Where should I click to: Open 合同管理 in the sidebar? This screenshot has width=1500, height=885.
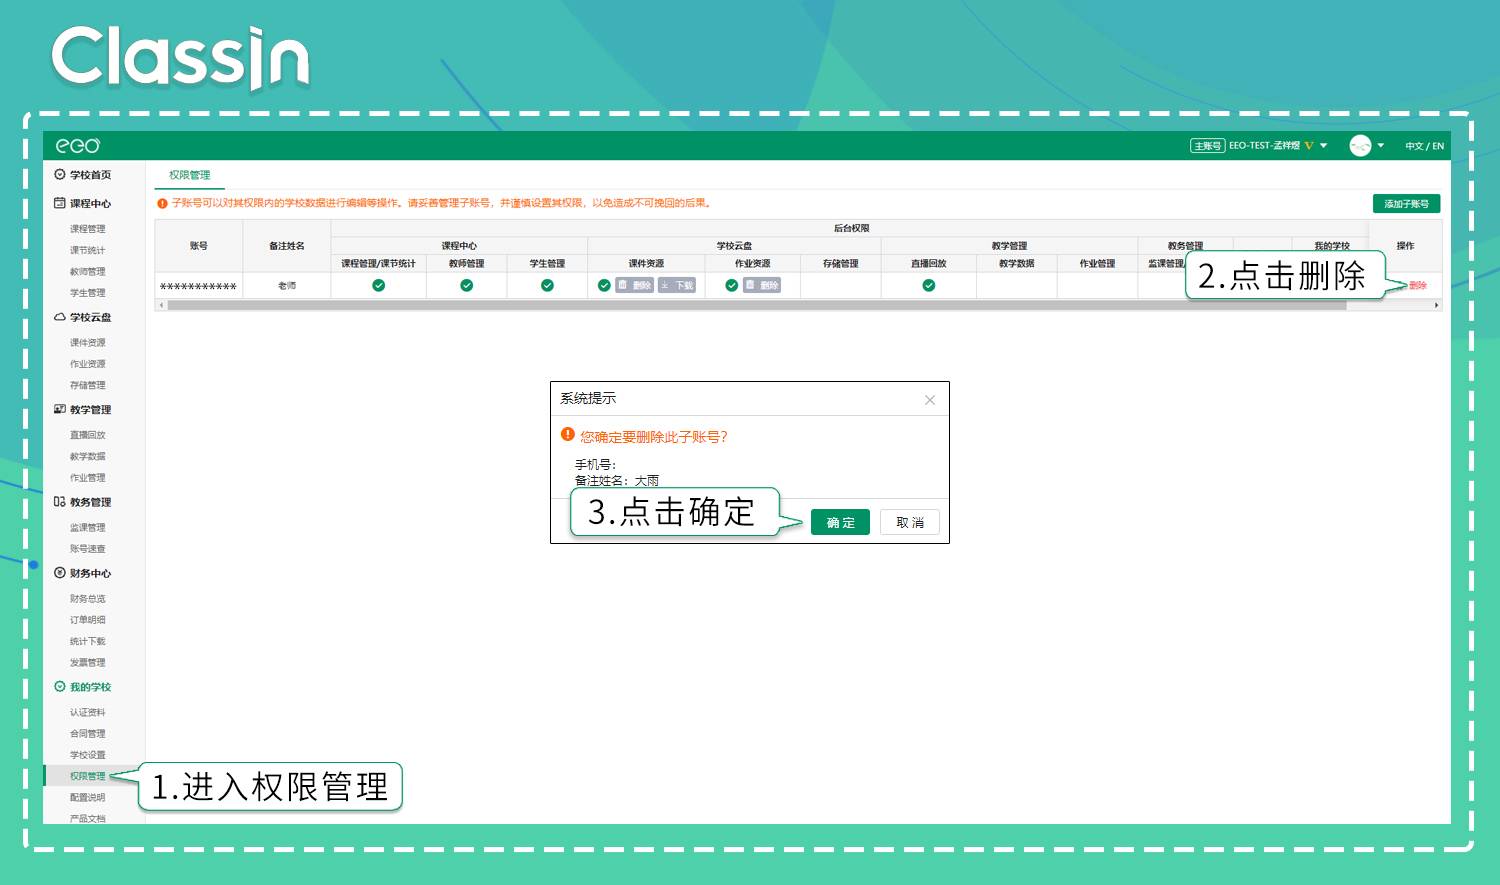(x=88, y=733)
